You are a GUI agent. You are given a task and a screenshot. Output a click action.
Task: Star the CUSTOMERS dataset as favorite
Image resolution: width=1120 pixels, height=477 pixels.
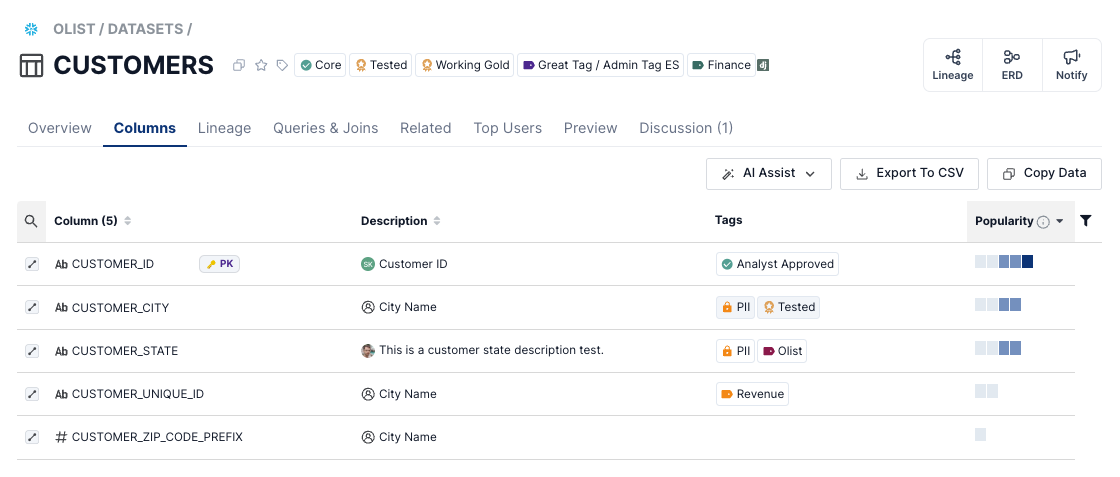(261, 65)
